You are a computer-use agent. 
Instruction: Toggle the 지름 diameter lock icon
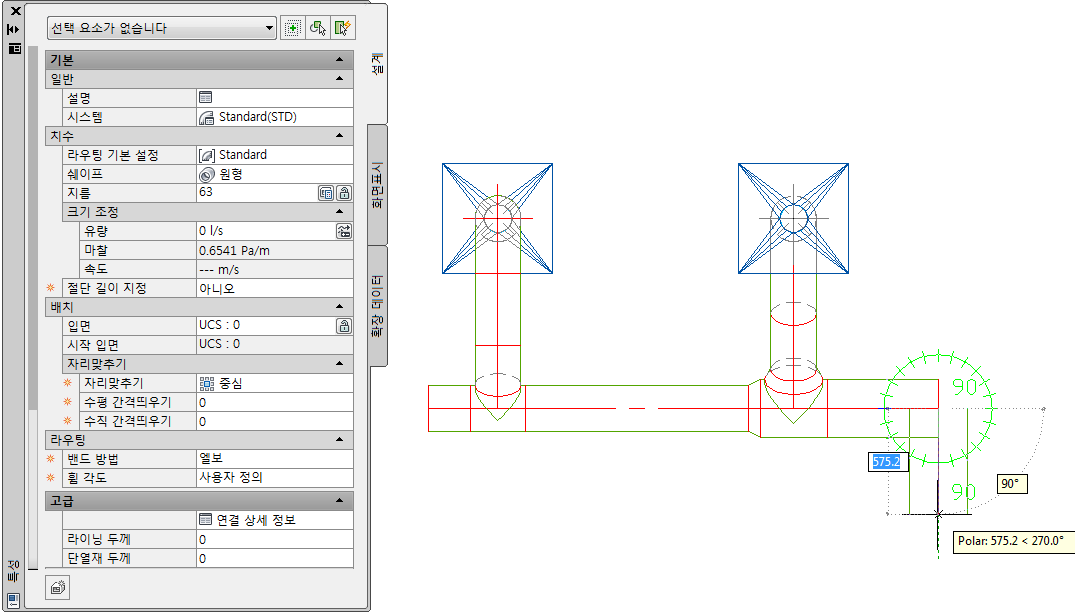(x=344, y=193)
